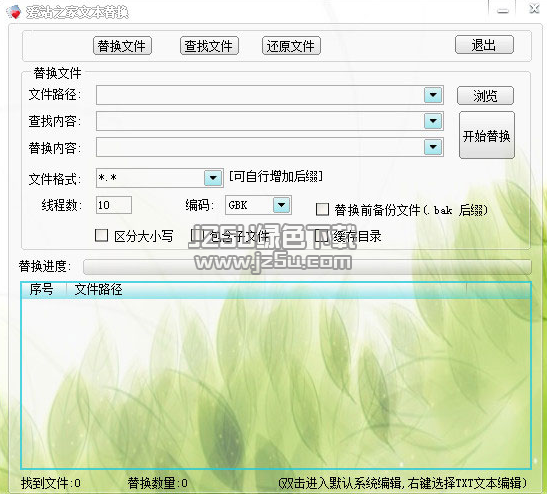
Task: Click the 序号 column header
Action: [x=42, y=290]
